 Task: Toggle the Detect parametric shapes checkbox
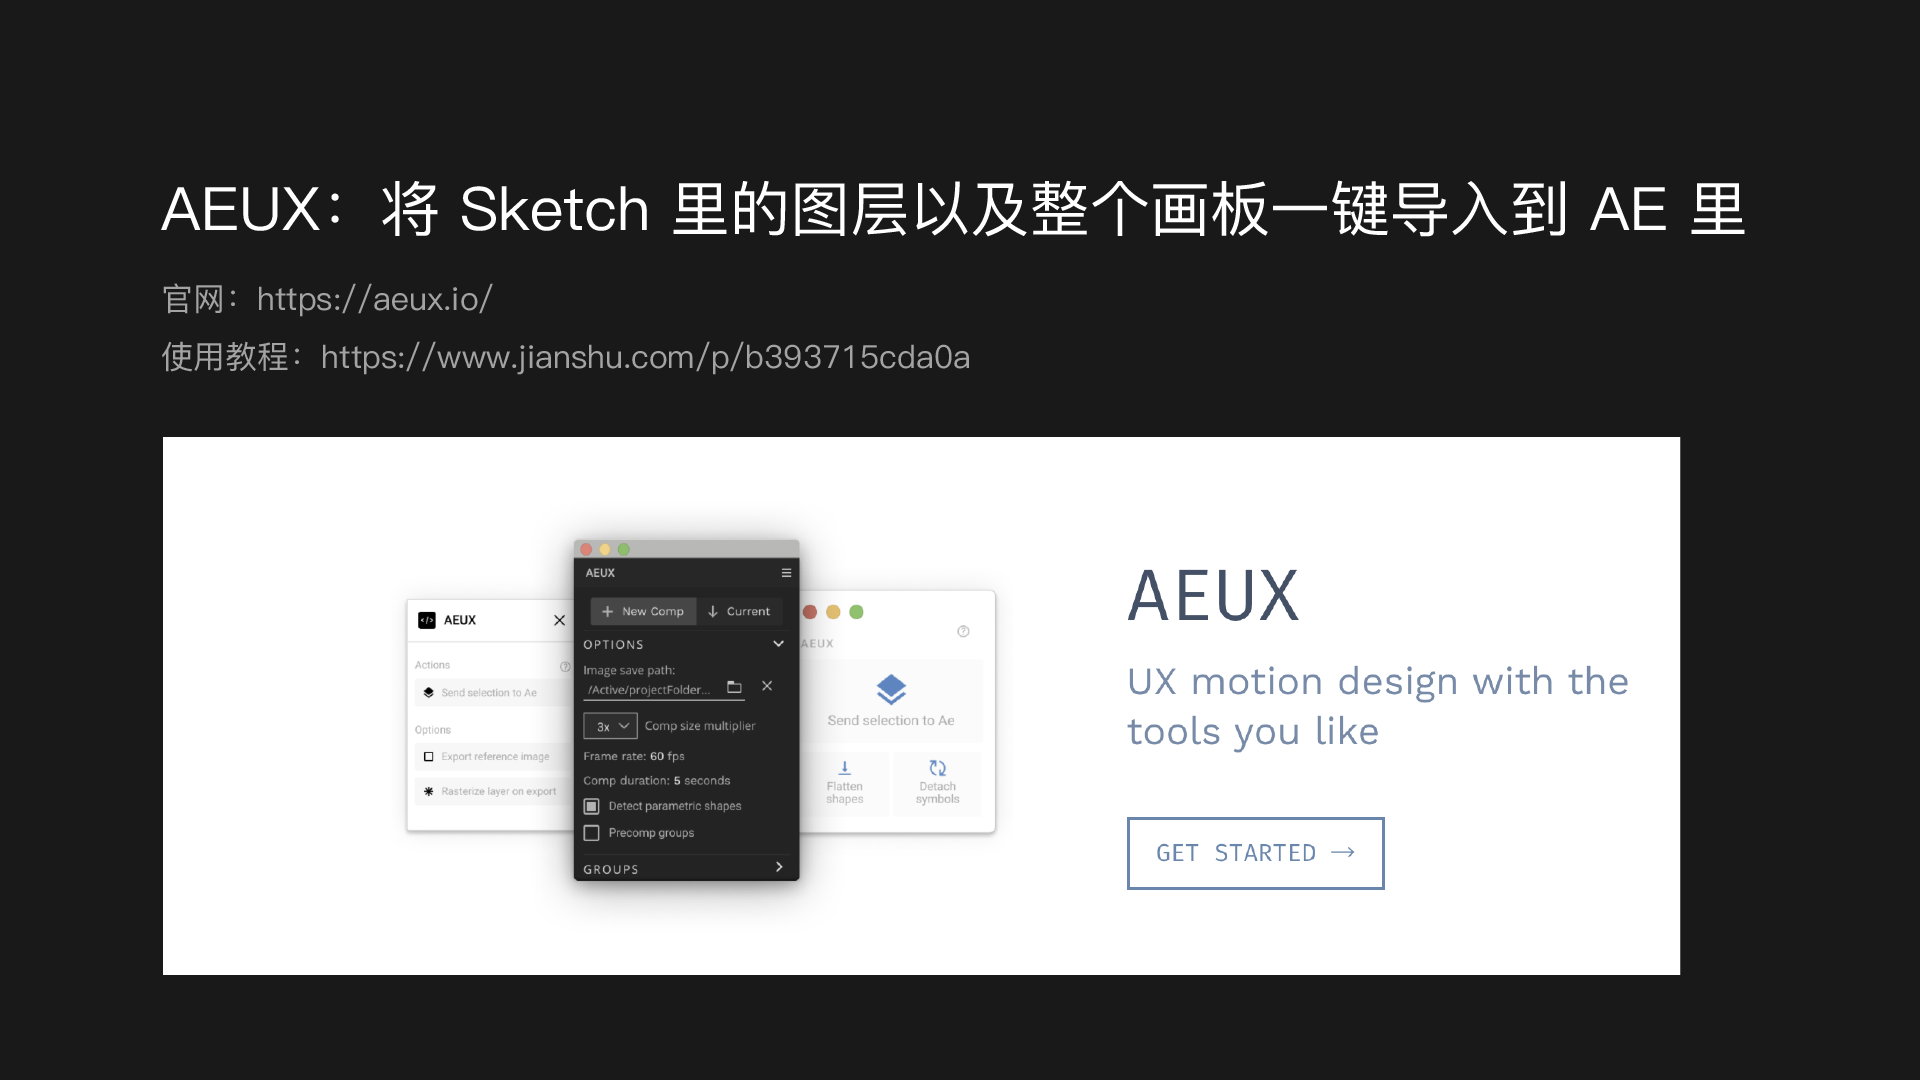point(591,806)
